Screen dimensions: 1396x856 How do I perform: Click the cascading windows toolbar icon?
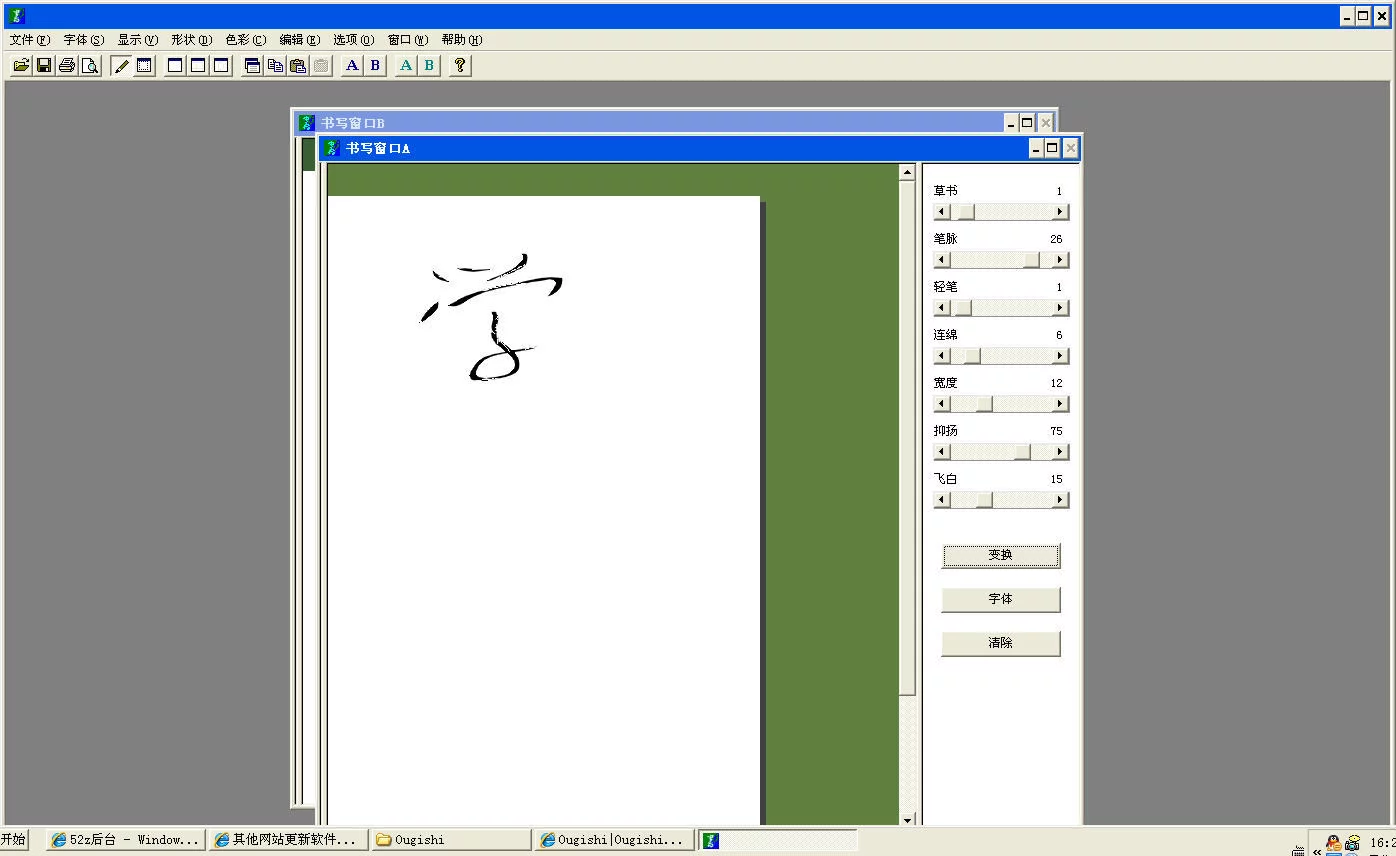click(252, 65)
